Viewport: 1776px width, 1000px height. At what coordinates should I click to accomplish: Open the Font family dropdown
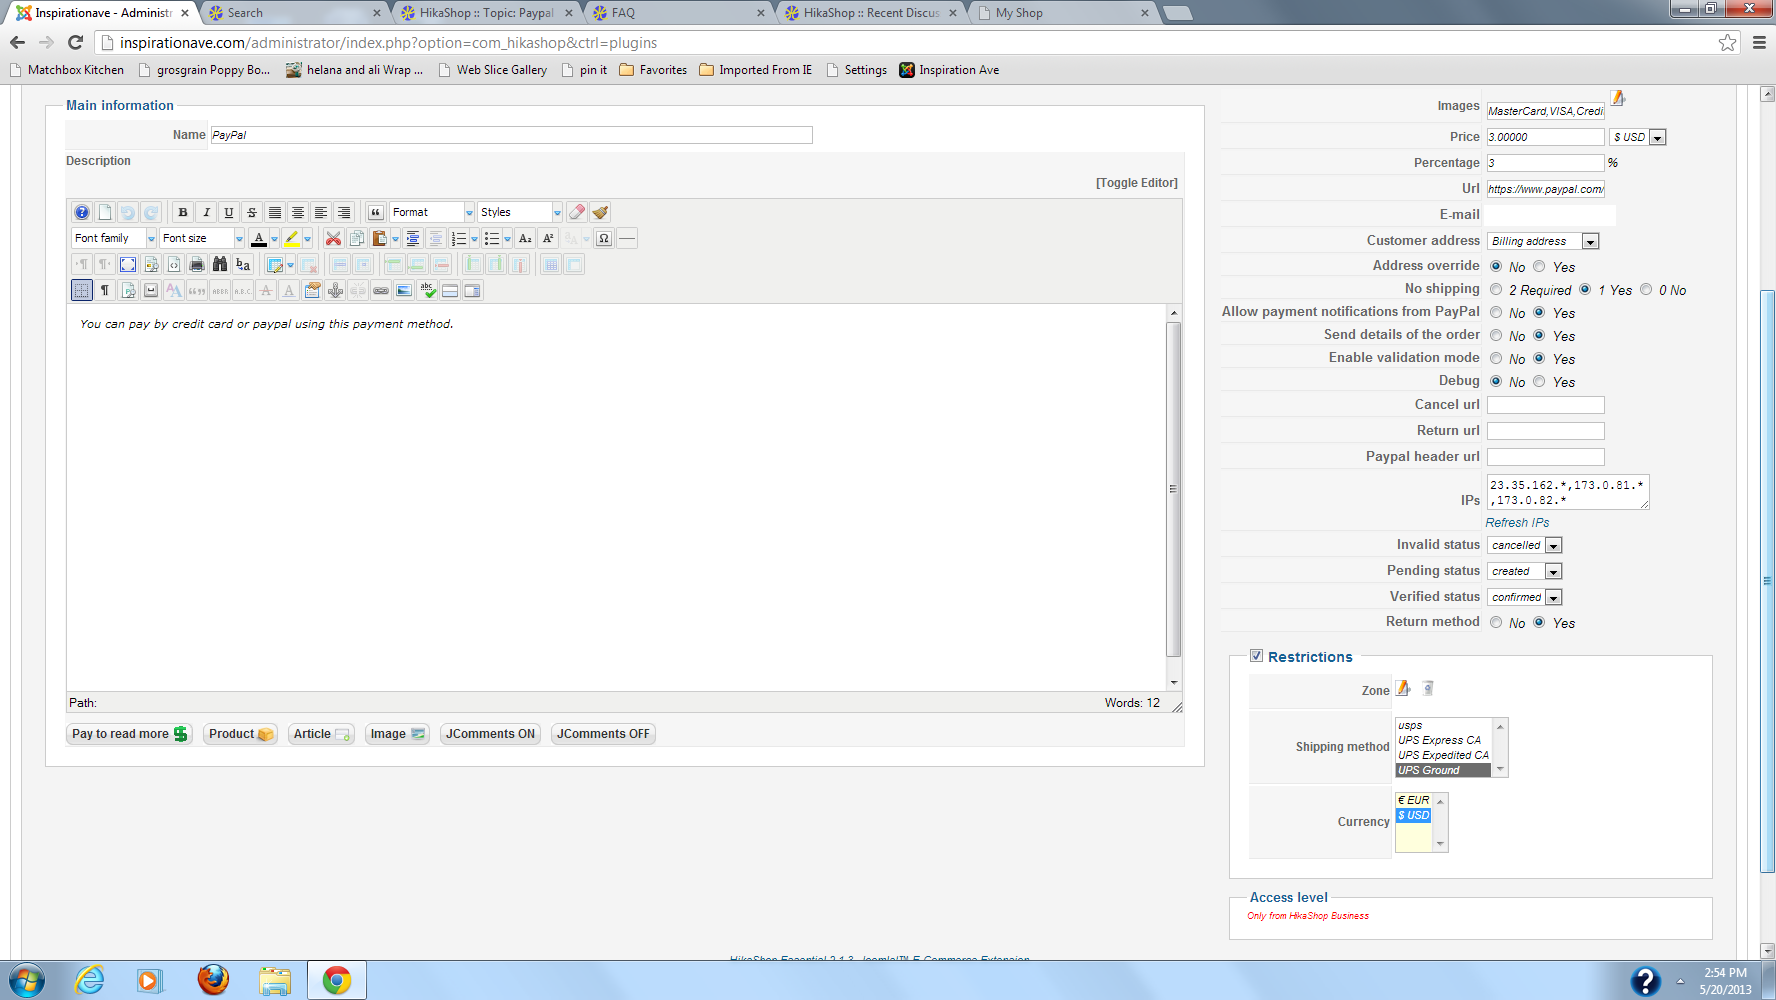tap(114, 238)
